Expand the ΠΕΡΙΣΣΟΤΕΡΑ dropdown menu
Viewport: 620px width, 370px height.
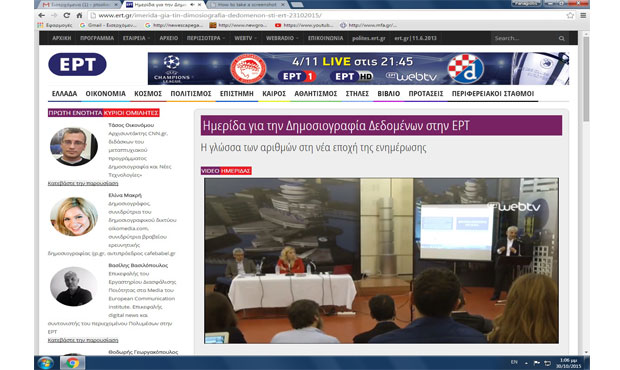click(206, 38)
